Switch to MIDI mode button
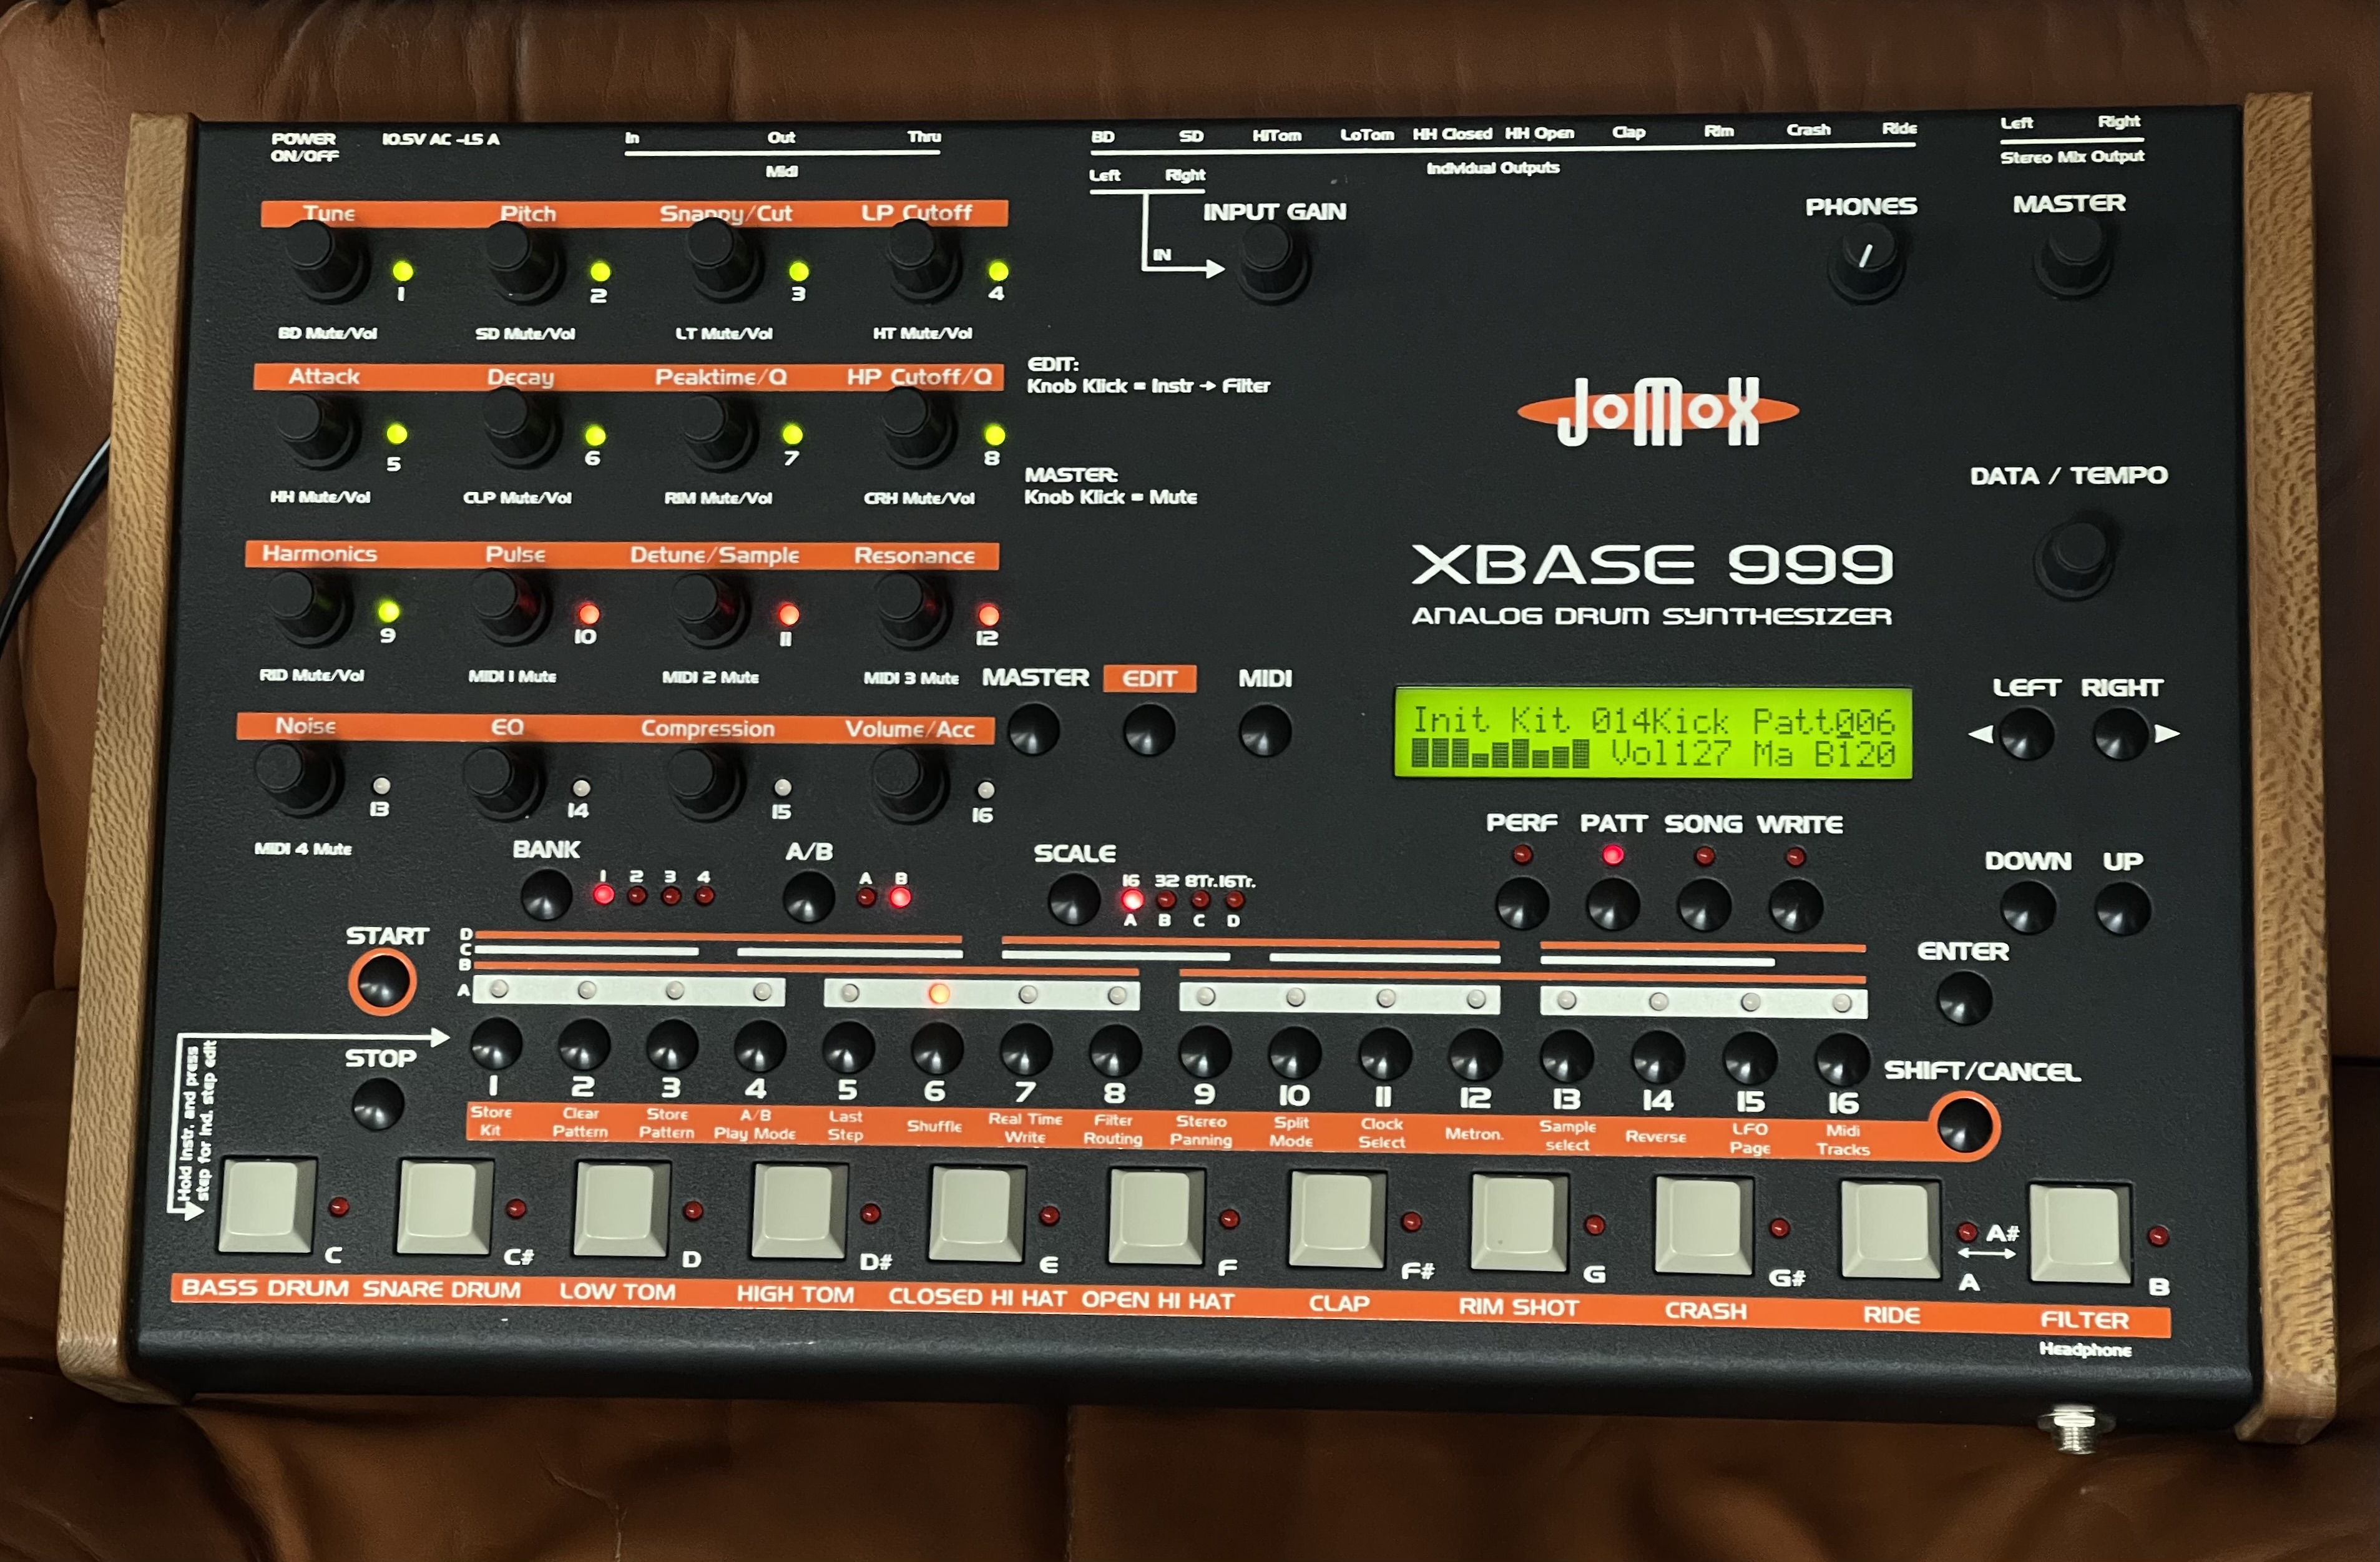 [x=1265, y=730]
